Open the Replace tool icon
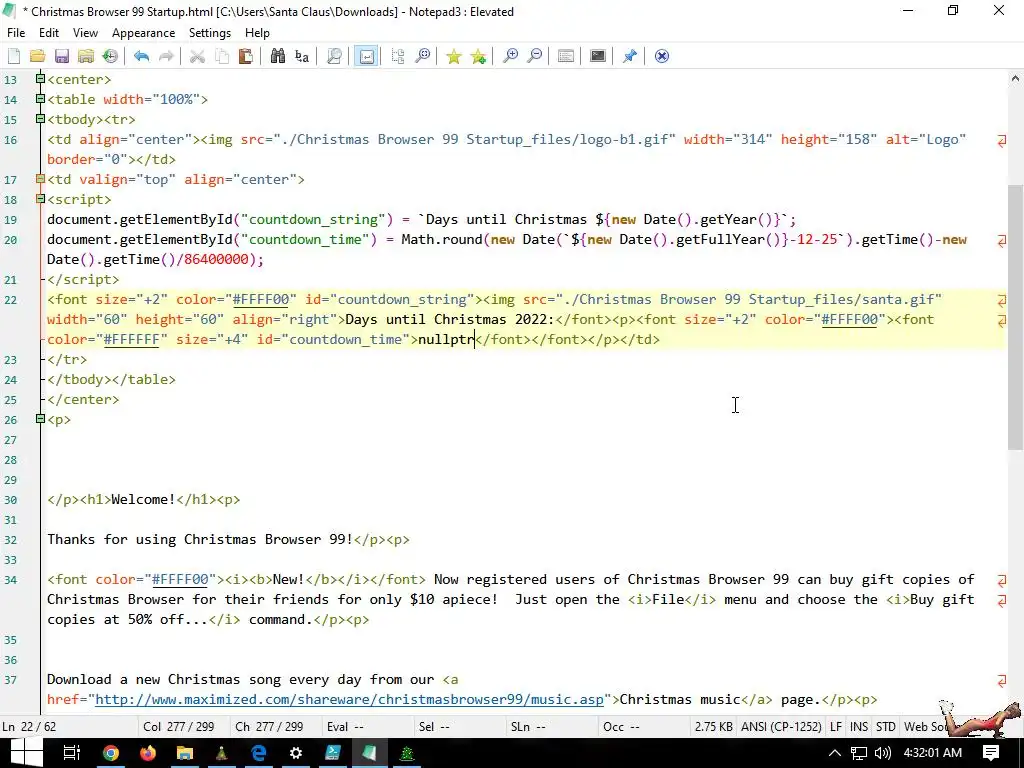 (x=302, y=56)
